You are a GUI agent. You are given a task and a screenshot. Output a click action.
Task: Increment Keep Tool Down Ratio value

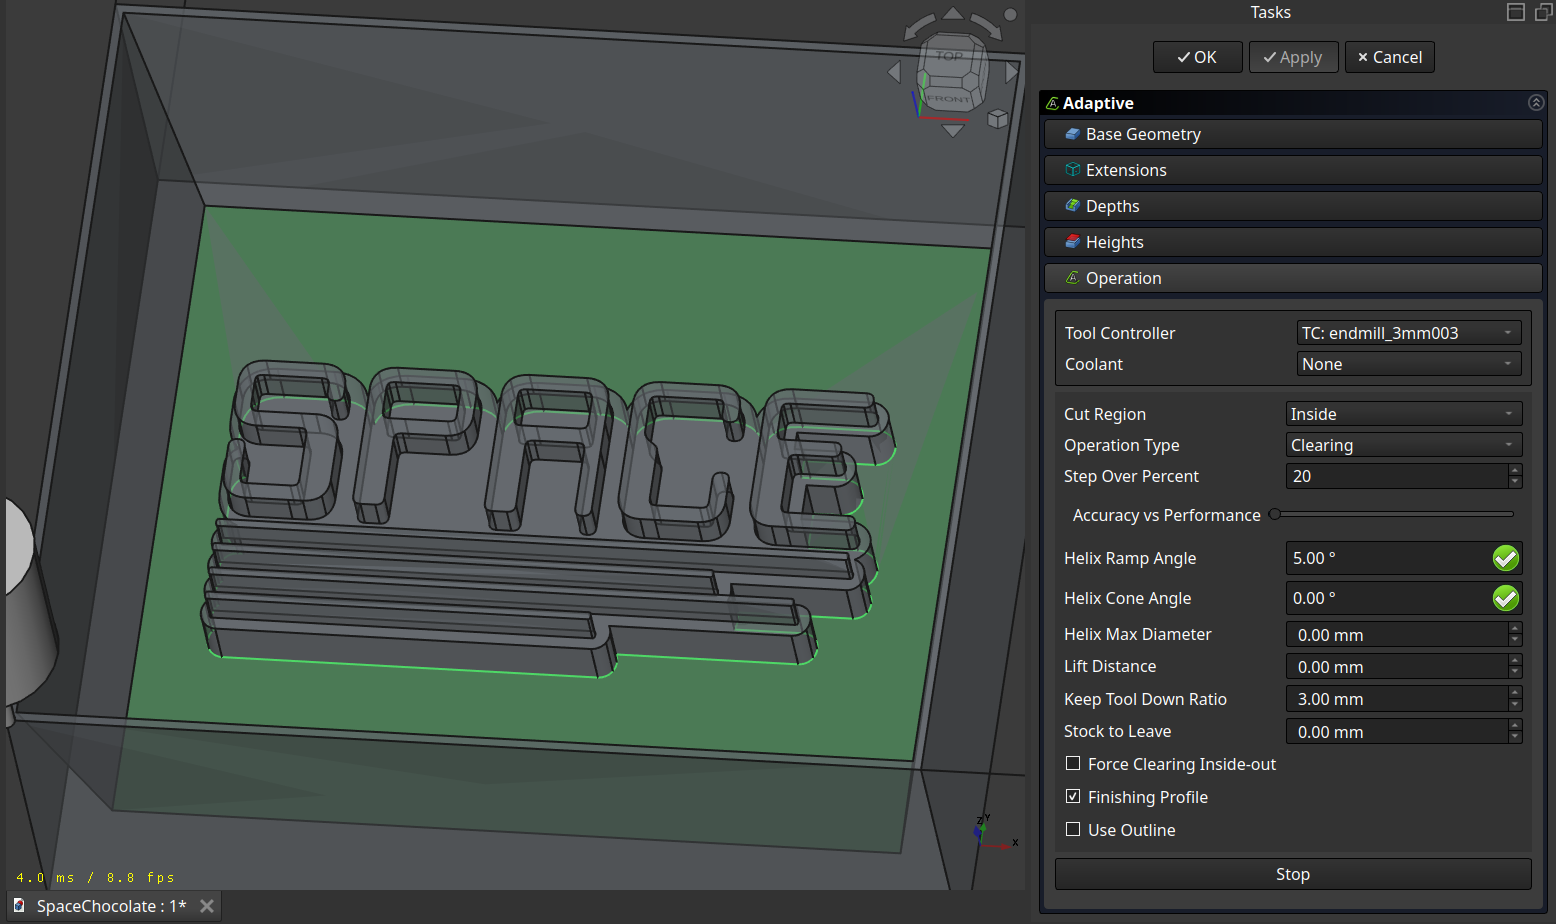pyautogui.click(x=1515, y=692)
